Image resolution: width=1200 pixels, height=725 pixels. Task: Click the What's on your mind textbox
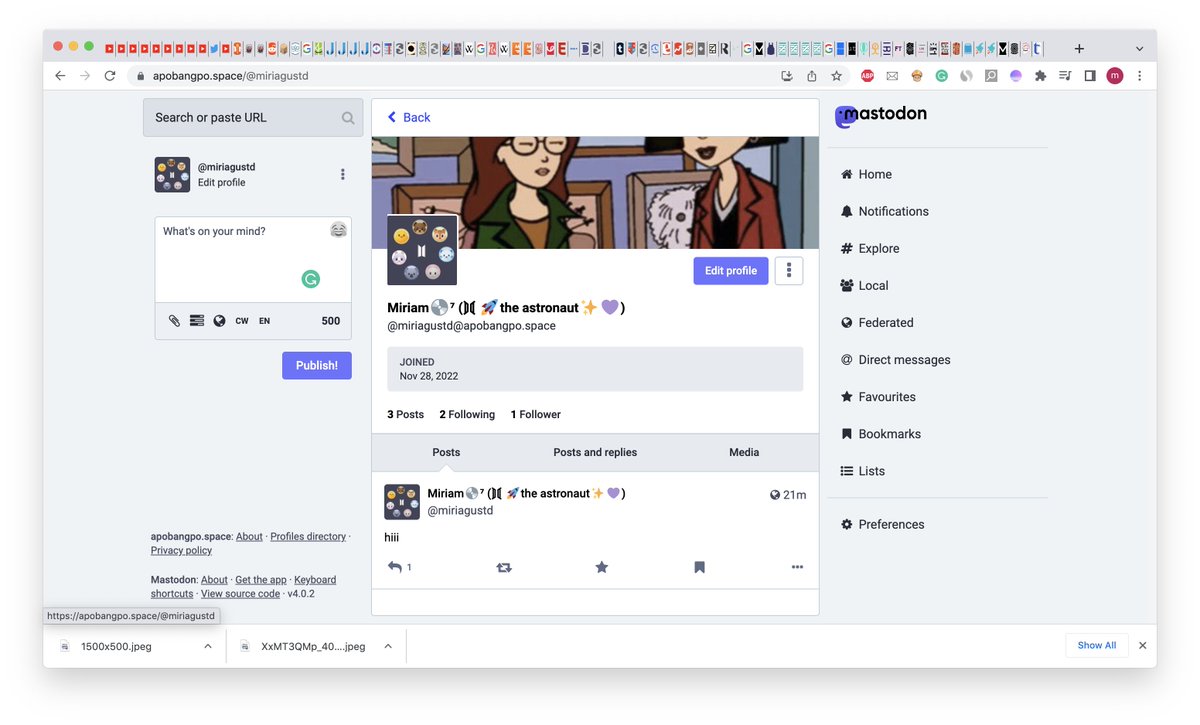pyautogui.click(x=253, y=259)
